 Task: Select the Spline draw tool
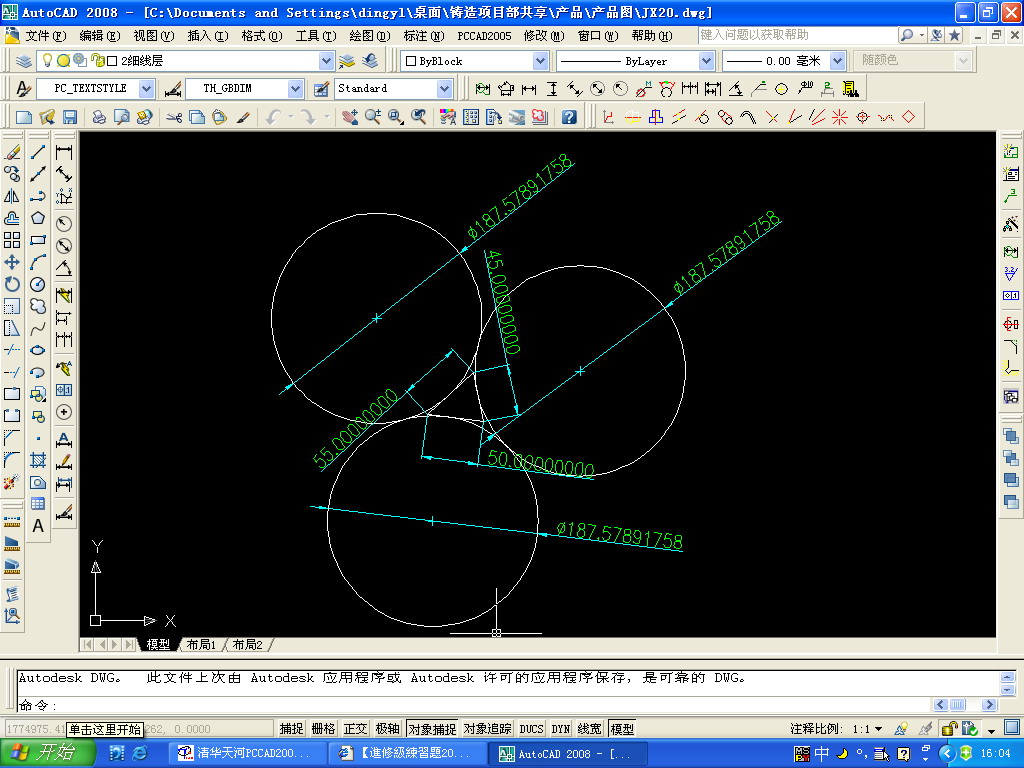pos(38,328)
